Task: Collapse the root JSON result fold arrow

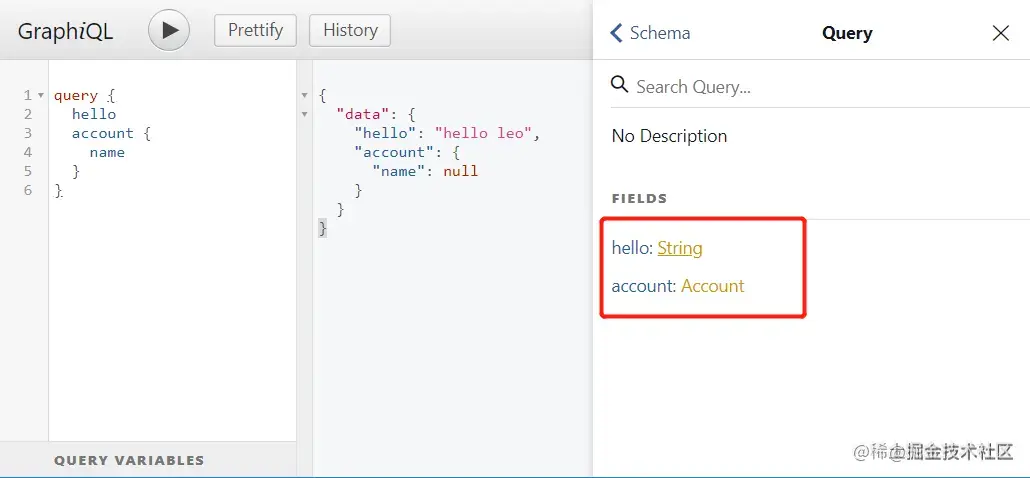Action: (x=304, y=96)
